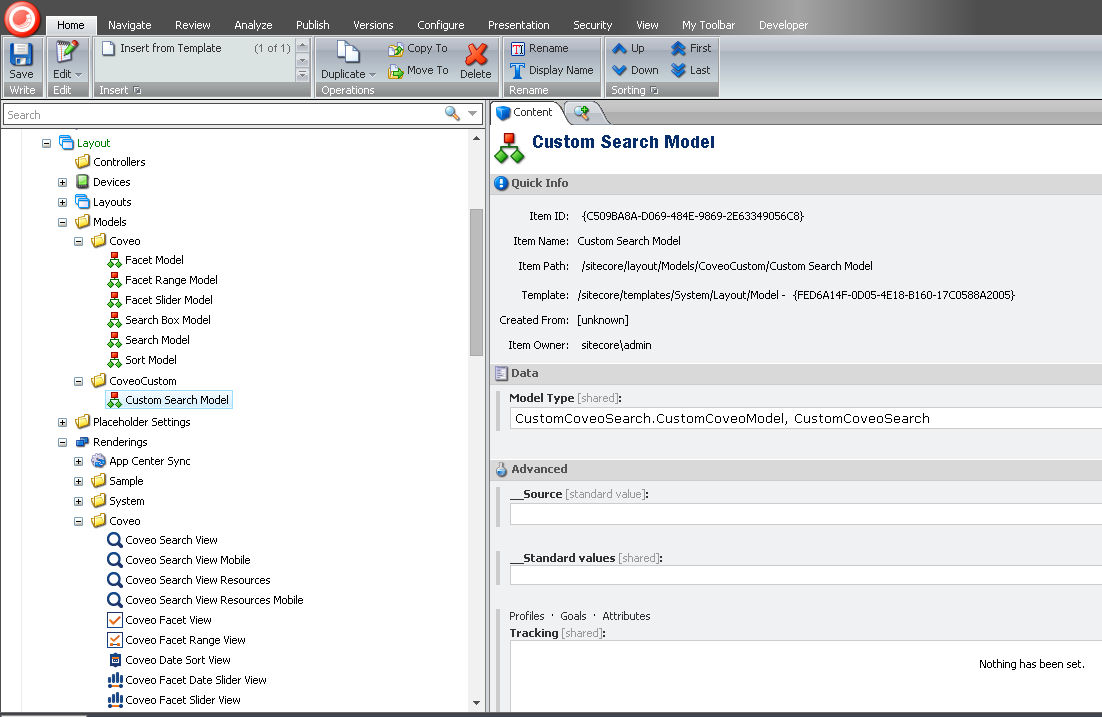
Task: Click the Facet Model item icon
Action: tap(115, 260)
